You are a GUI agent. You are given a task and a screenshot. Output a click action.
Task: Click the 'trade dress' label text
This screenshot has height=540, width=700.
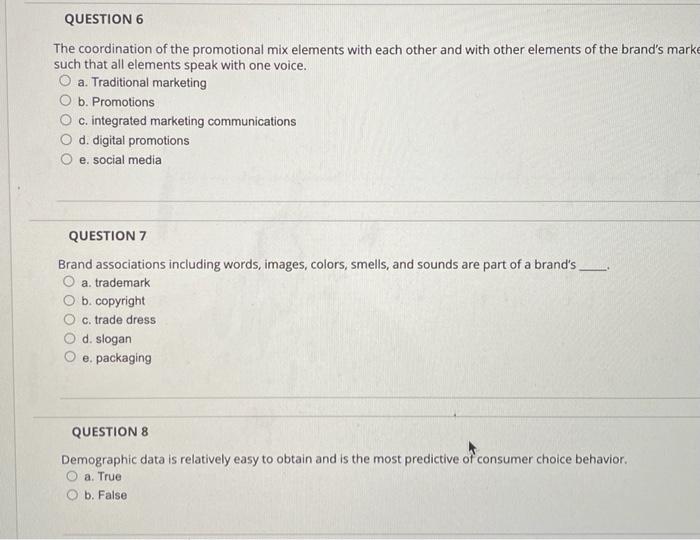click(119, 320)
